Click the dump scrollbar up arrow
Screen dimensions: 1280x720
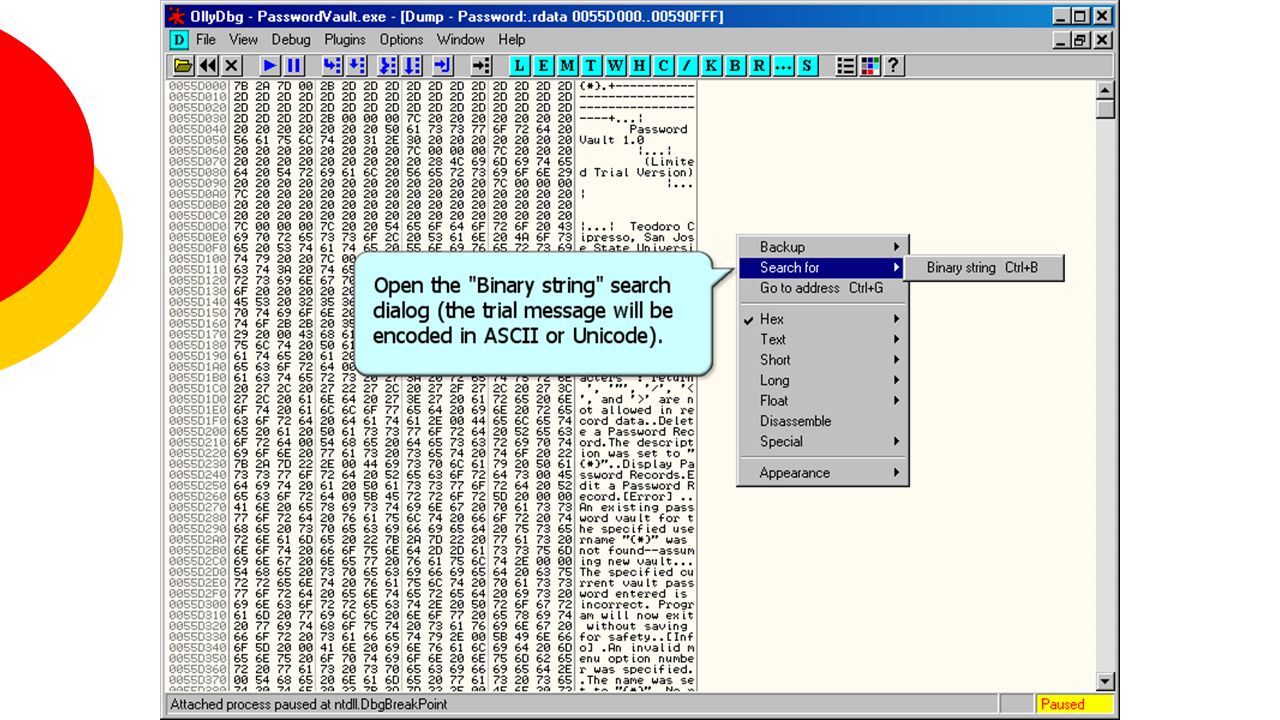[1105, 90]
